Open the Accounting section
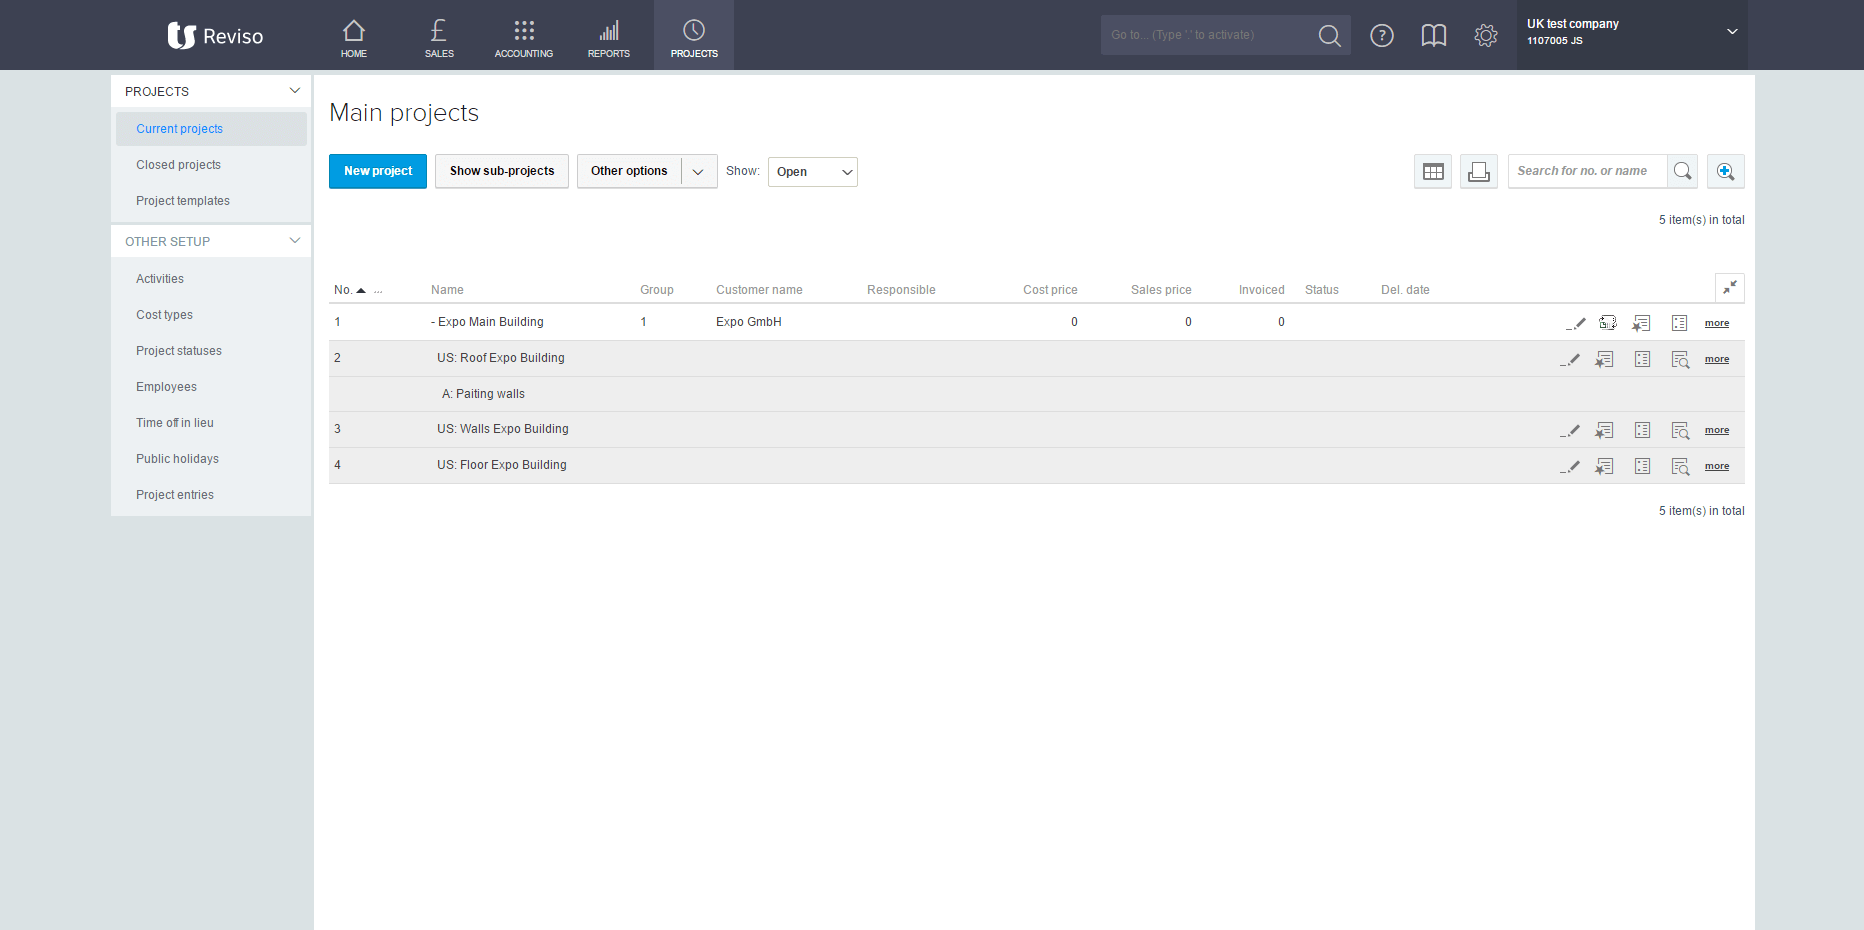Viewport: 1864px width, 930px height. (x=524, y=36)
